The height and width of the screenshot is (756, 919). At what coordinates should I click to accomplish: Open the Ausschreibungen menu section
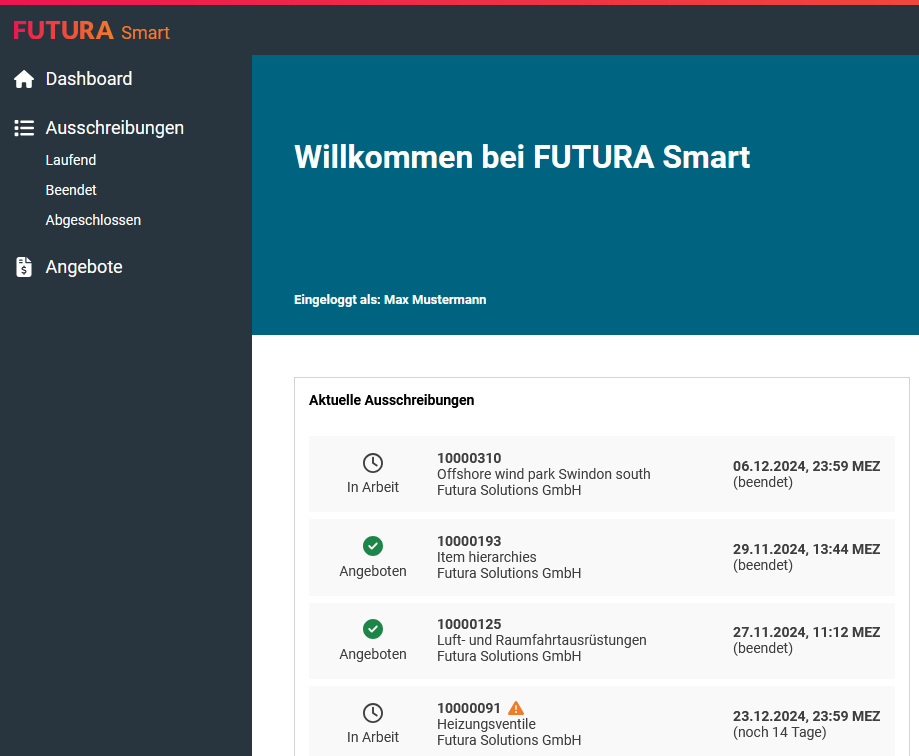click(x=114, y=128)
